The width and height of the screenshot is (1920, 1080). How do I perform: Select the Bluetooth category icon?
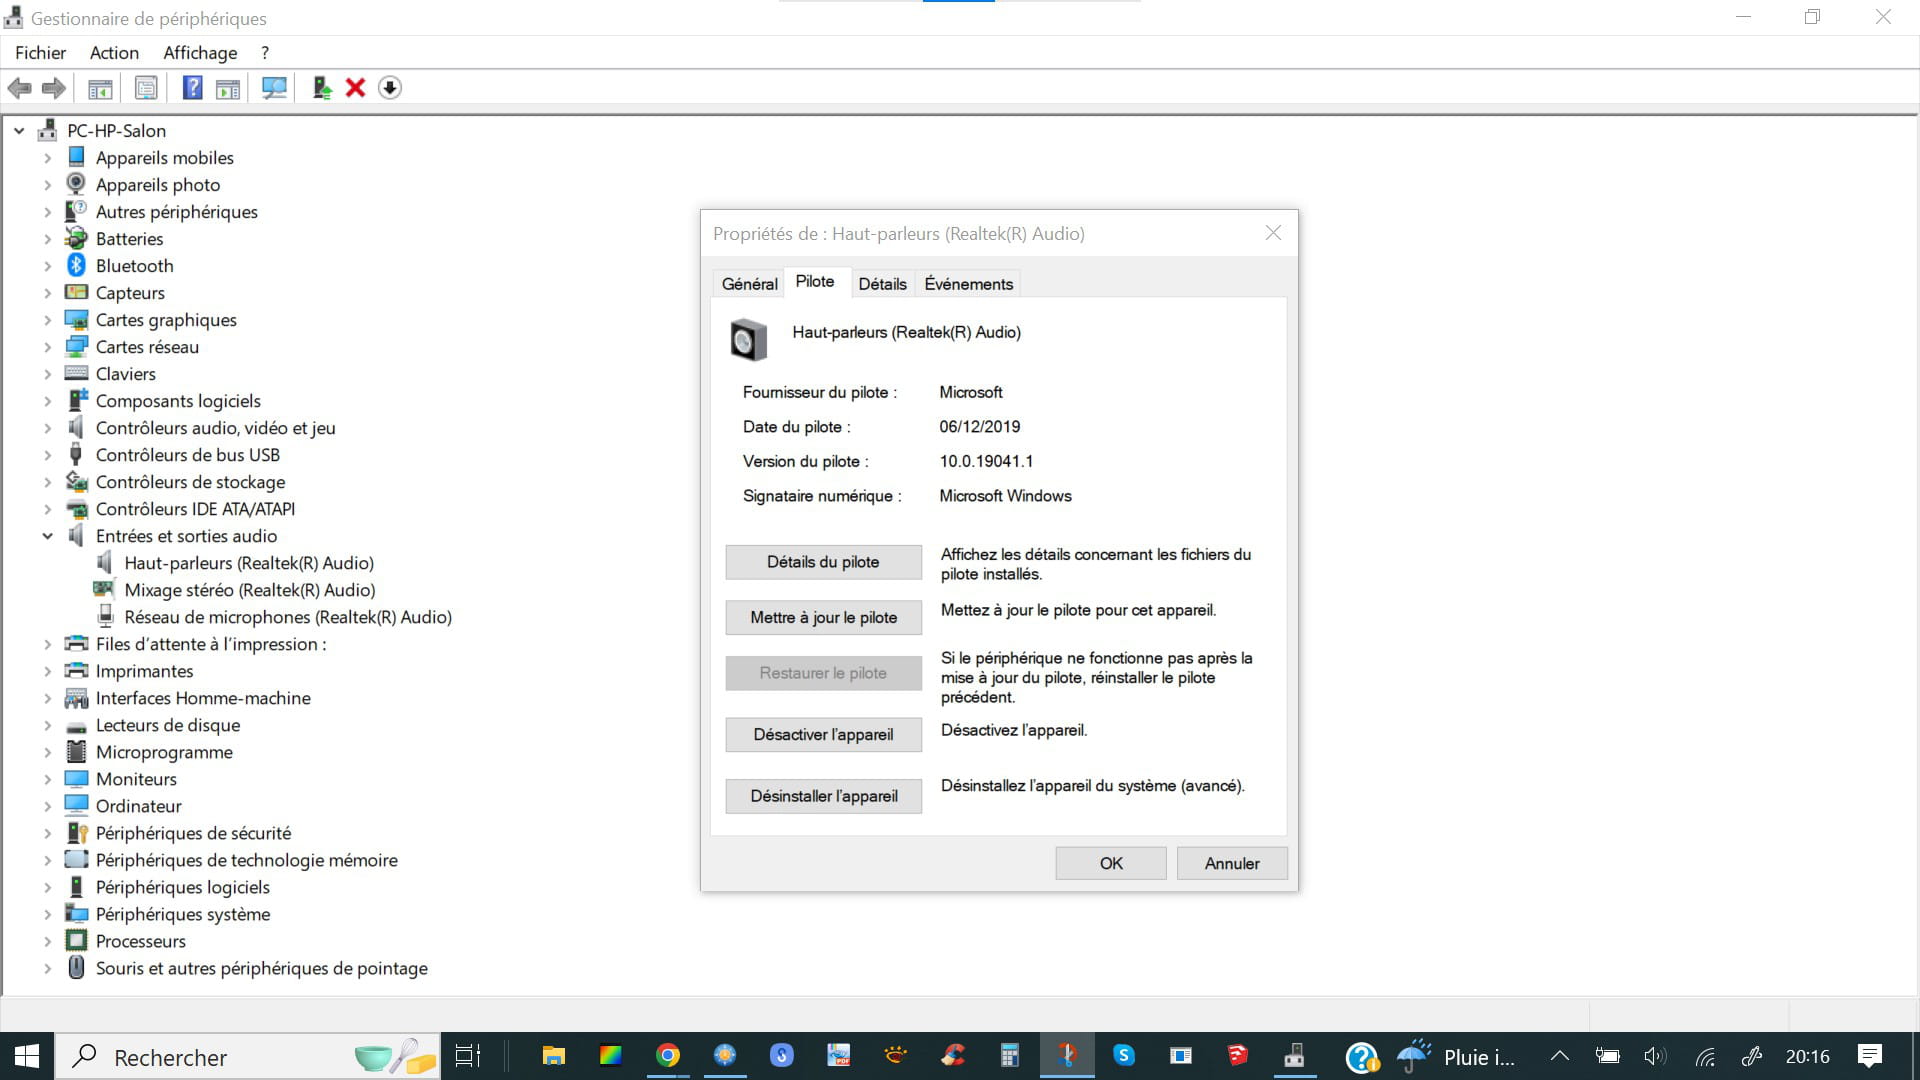click(x=76, y=265)
